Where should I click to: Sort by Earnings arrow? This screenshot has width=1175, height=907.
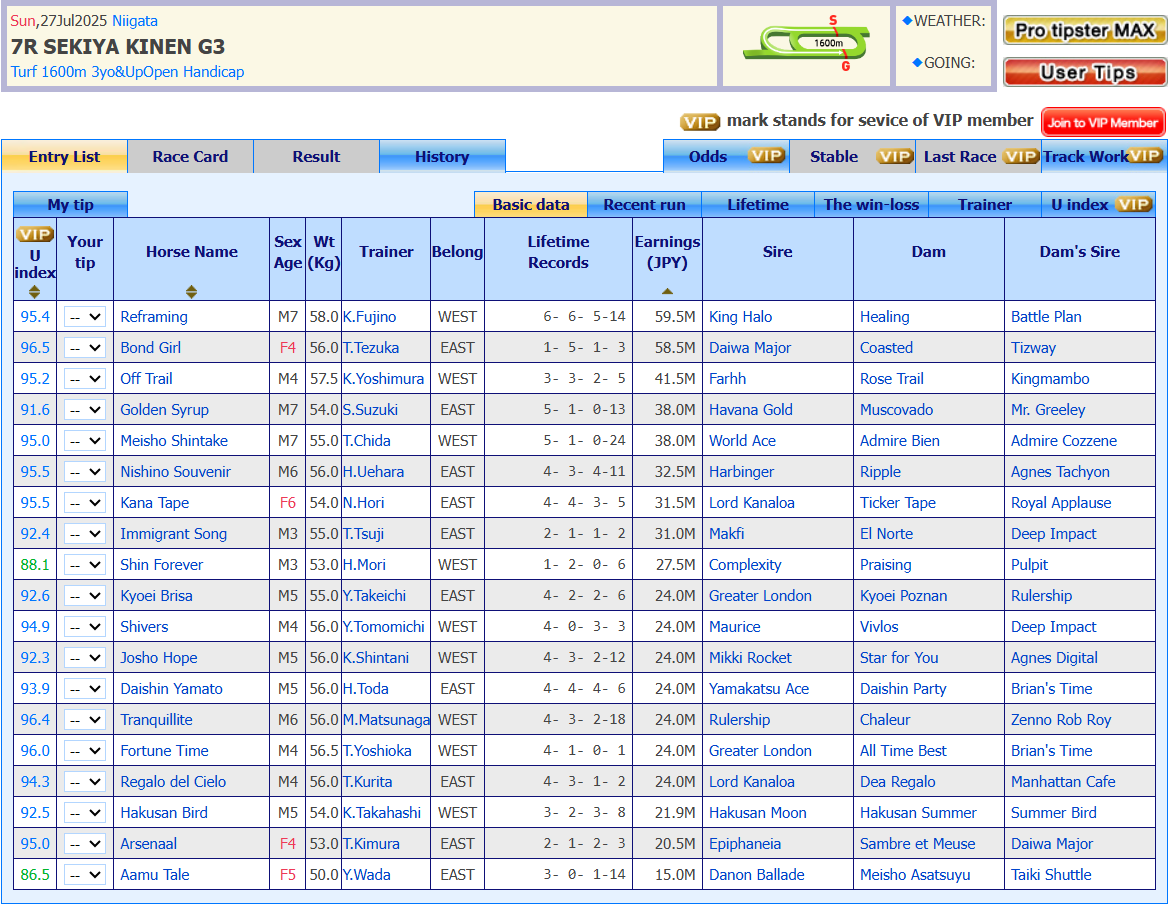(x=667, y=291)
